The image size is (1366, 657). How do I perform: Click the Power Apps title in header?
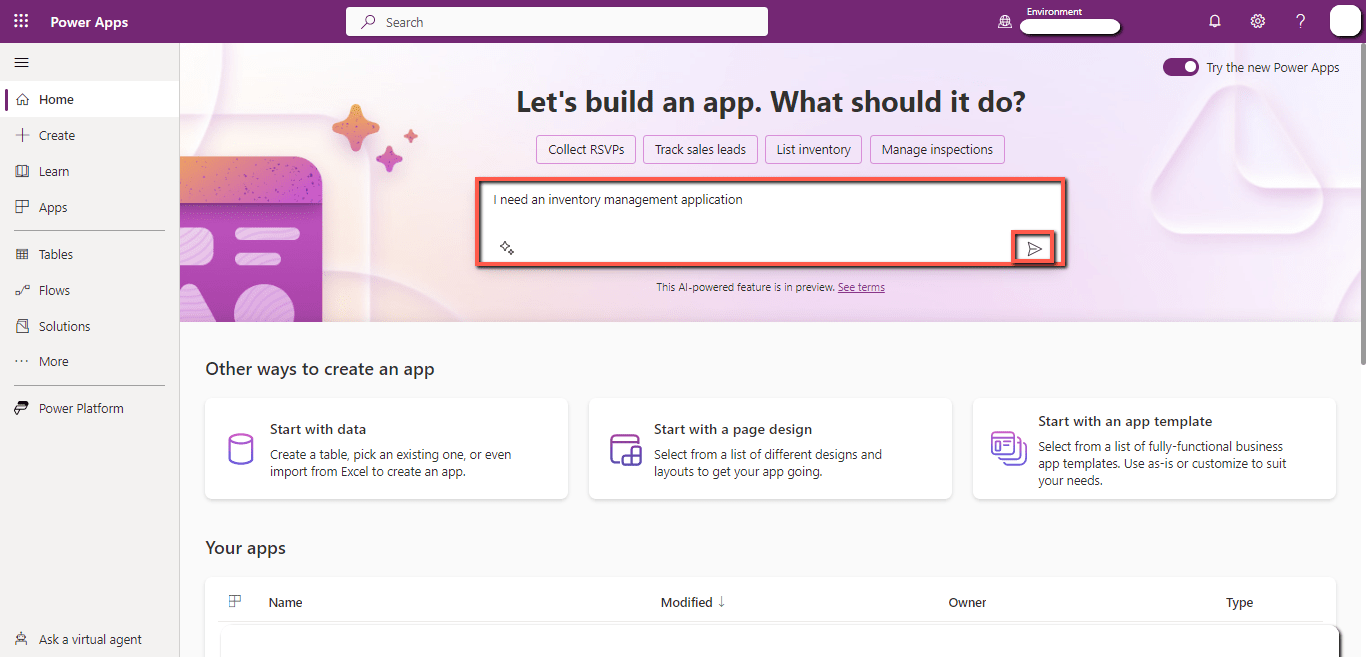point(89,22)
